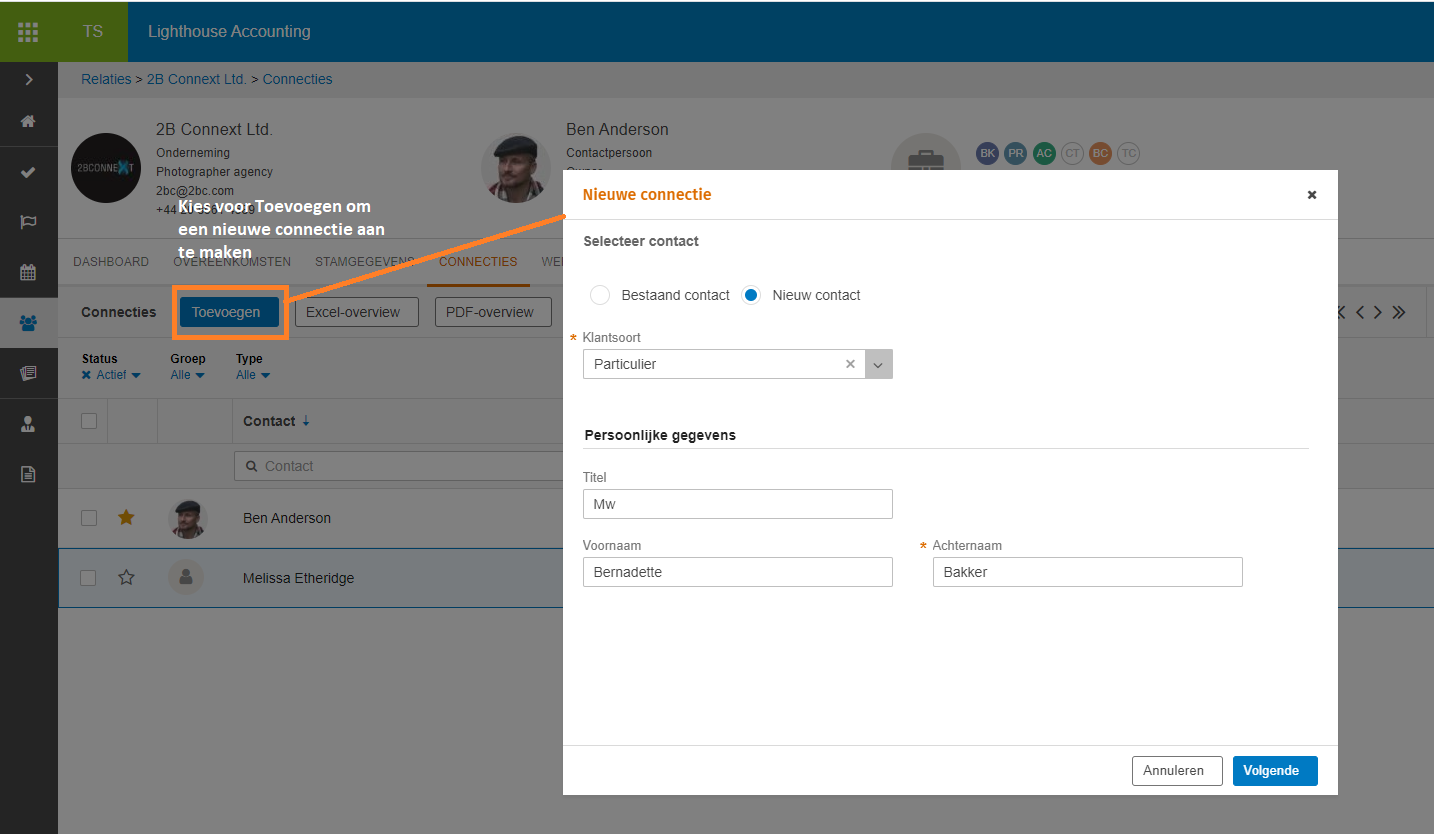Screen dimensions: 1434x834
Task: Open the Connecties tab
Action: click(x=478, y=262)
